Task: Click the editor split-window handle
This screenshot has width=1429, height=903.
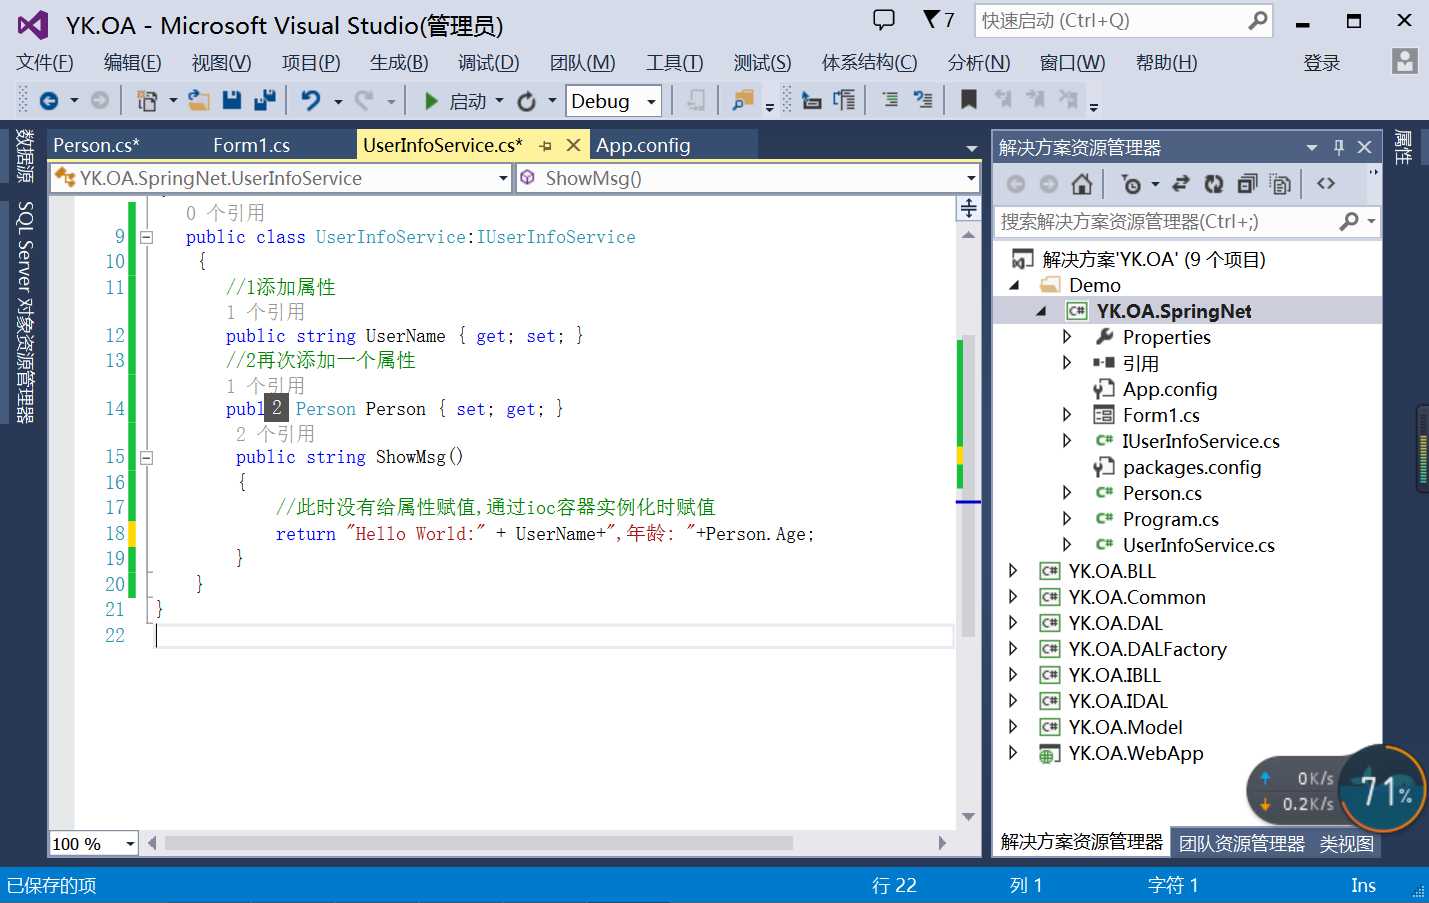Action: point(968,208)
